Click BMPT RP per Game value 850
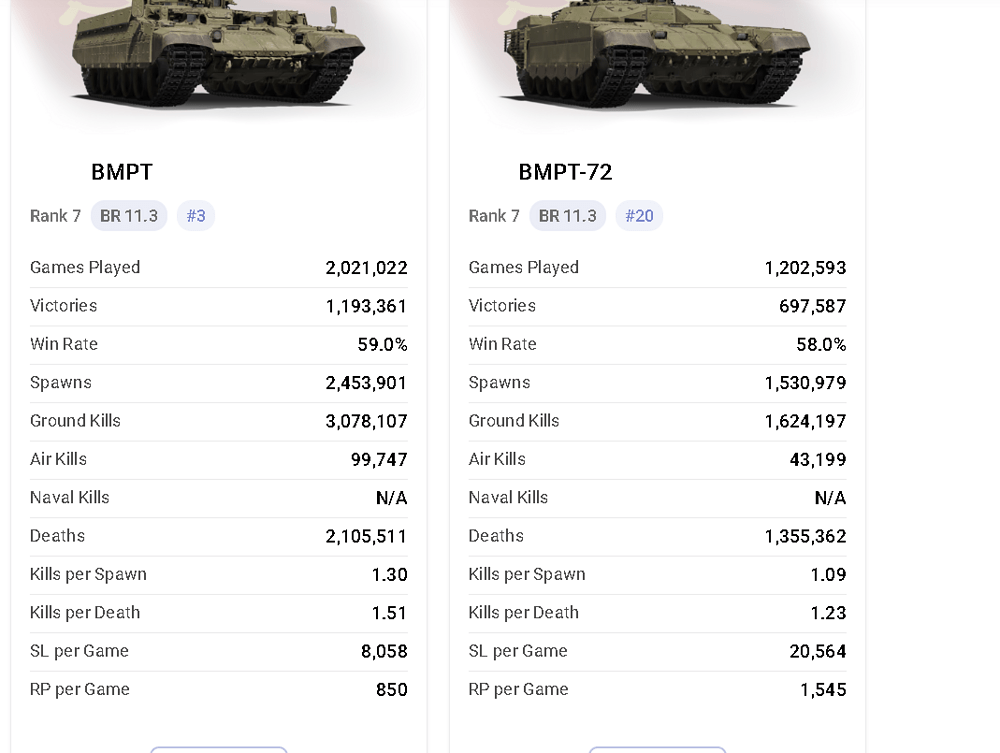The width and height of the screenshot is (1000, 753). click(391, 690)
